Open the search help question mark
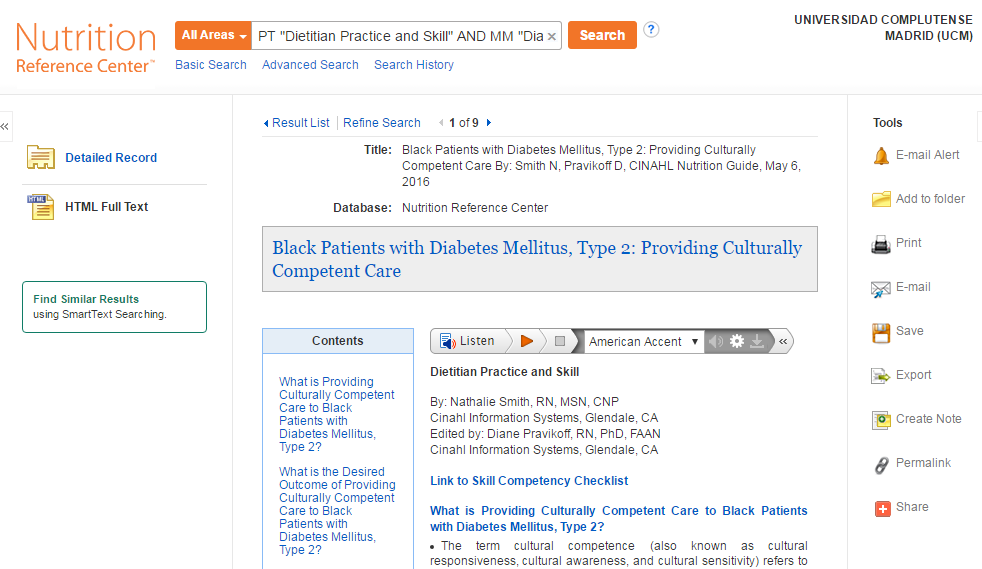 click(651, 29)
